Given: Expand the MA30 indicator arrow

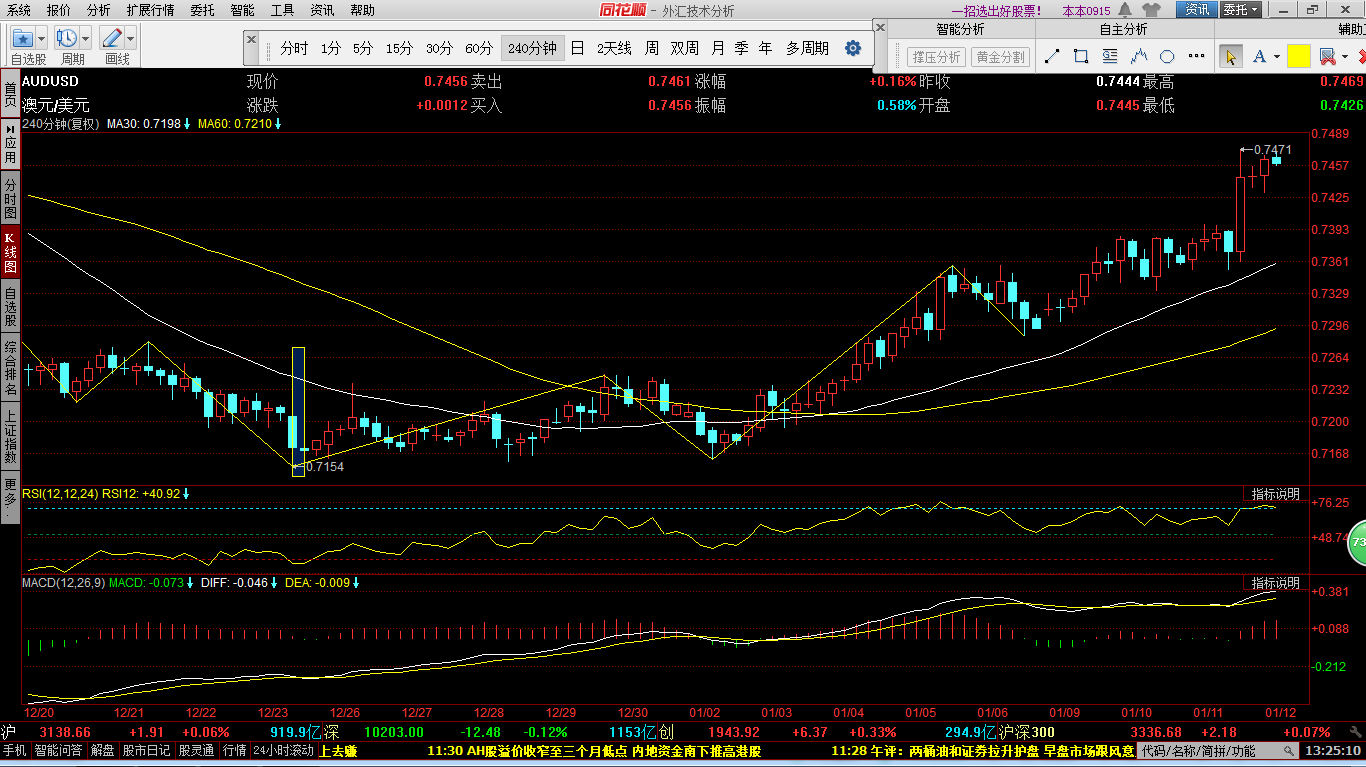Looking at the screenshot, I should (187, 124).
